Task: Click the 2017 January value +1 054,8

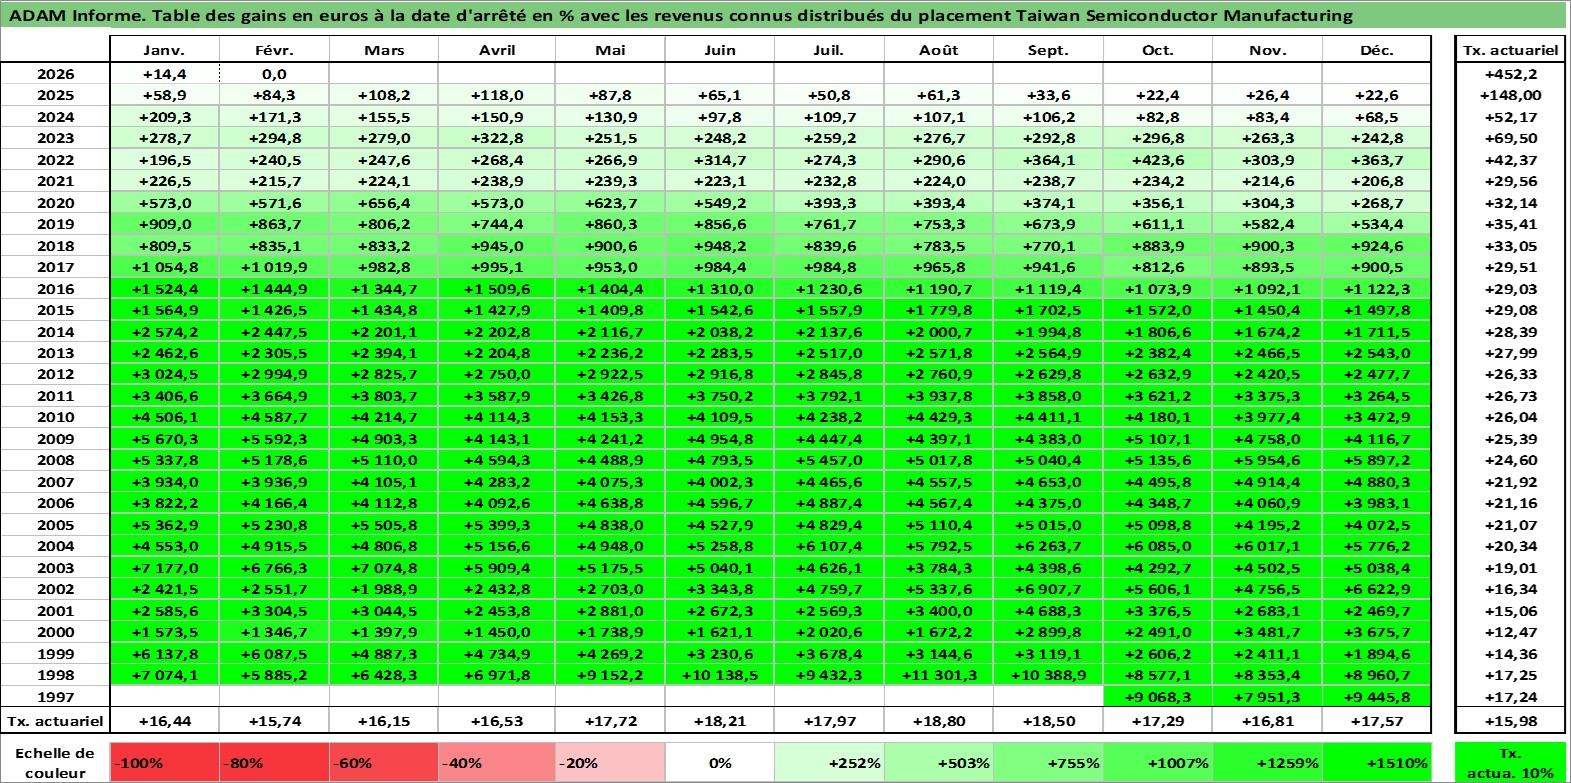Action: click(164, 267)
